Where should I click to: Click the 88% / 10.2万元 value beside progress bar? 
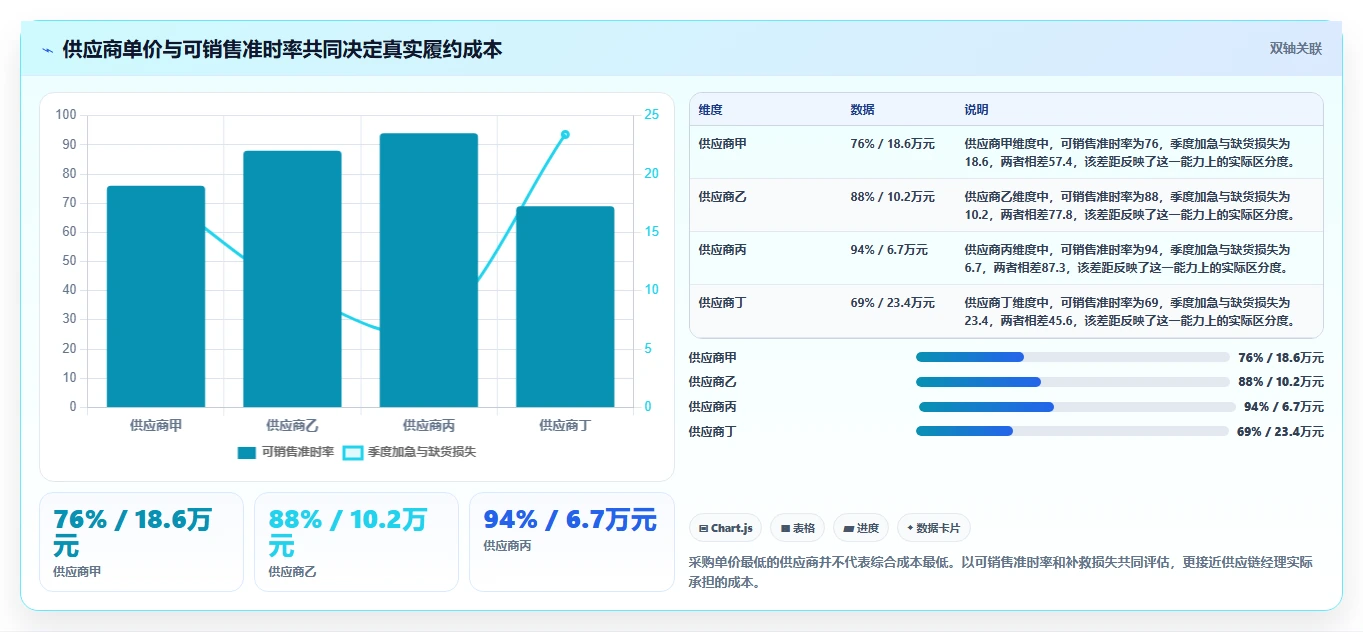[x=1280, y=382]
